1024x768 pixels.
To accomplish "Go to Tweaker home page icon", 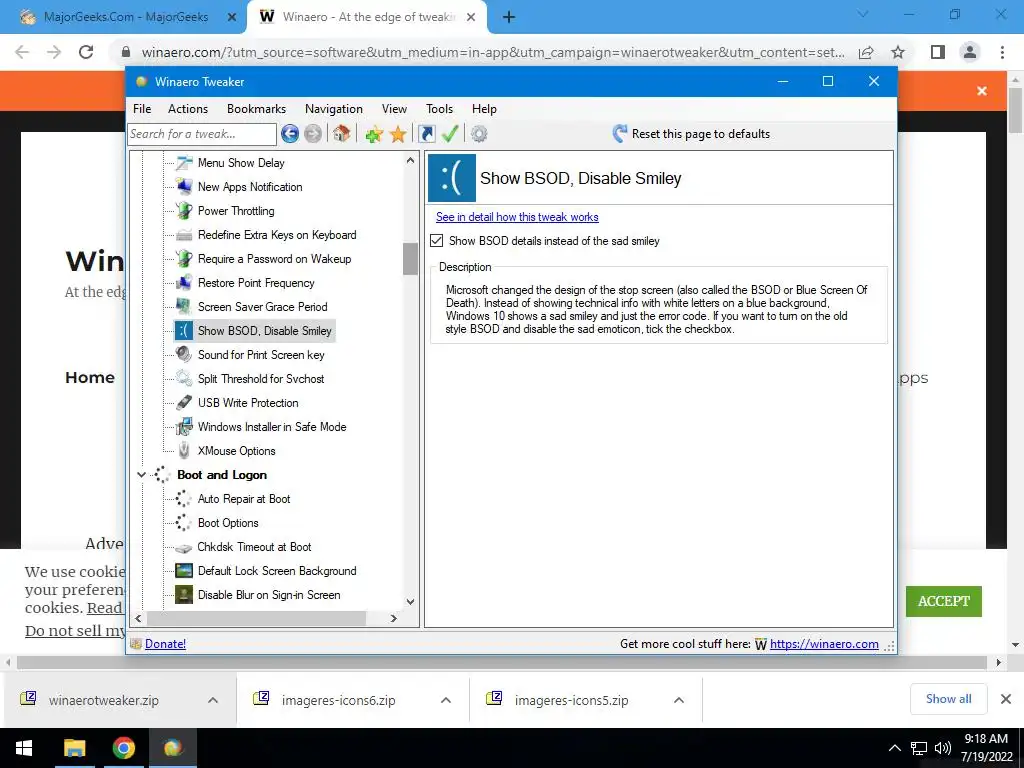I will coord(342,134).
